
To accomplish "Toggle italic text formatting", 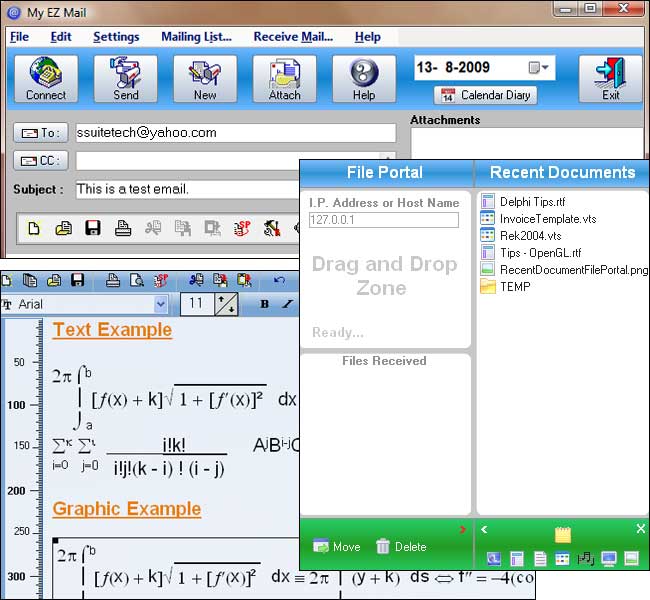I will [288, 304].
